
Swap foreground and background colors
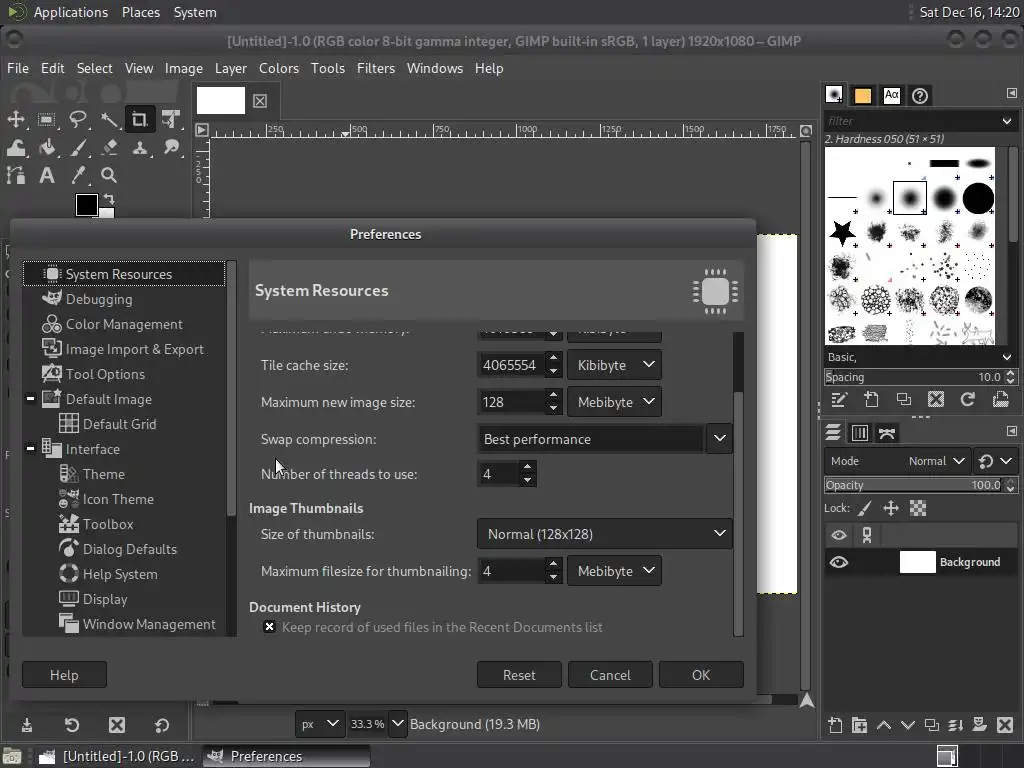coord(109,199)
